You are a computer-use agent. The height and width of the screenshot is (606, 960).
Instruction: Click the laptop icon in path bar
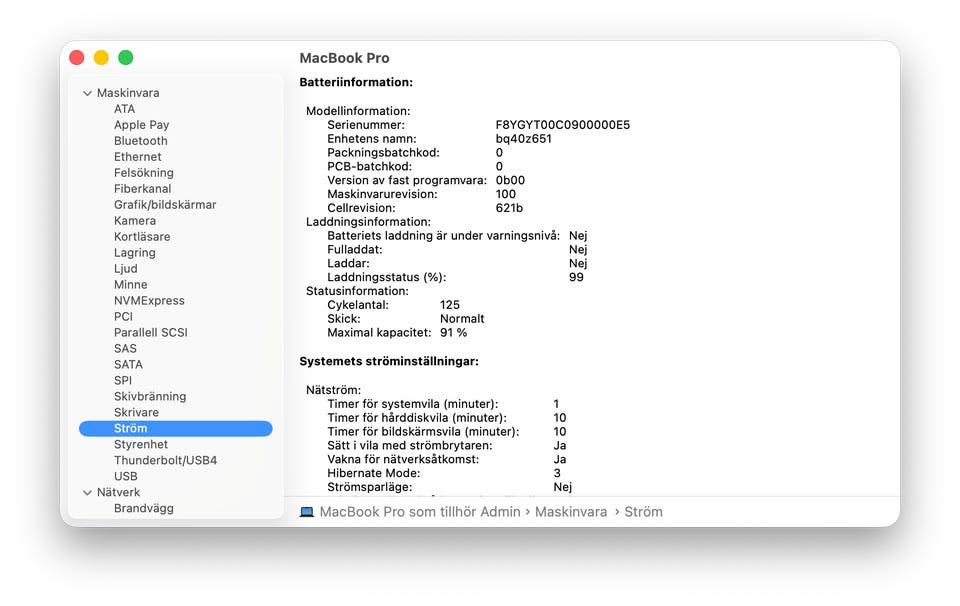pyautogui.click(x=307, y=512)
